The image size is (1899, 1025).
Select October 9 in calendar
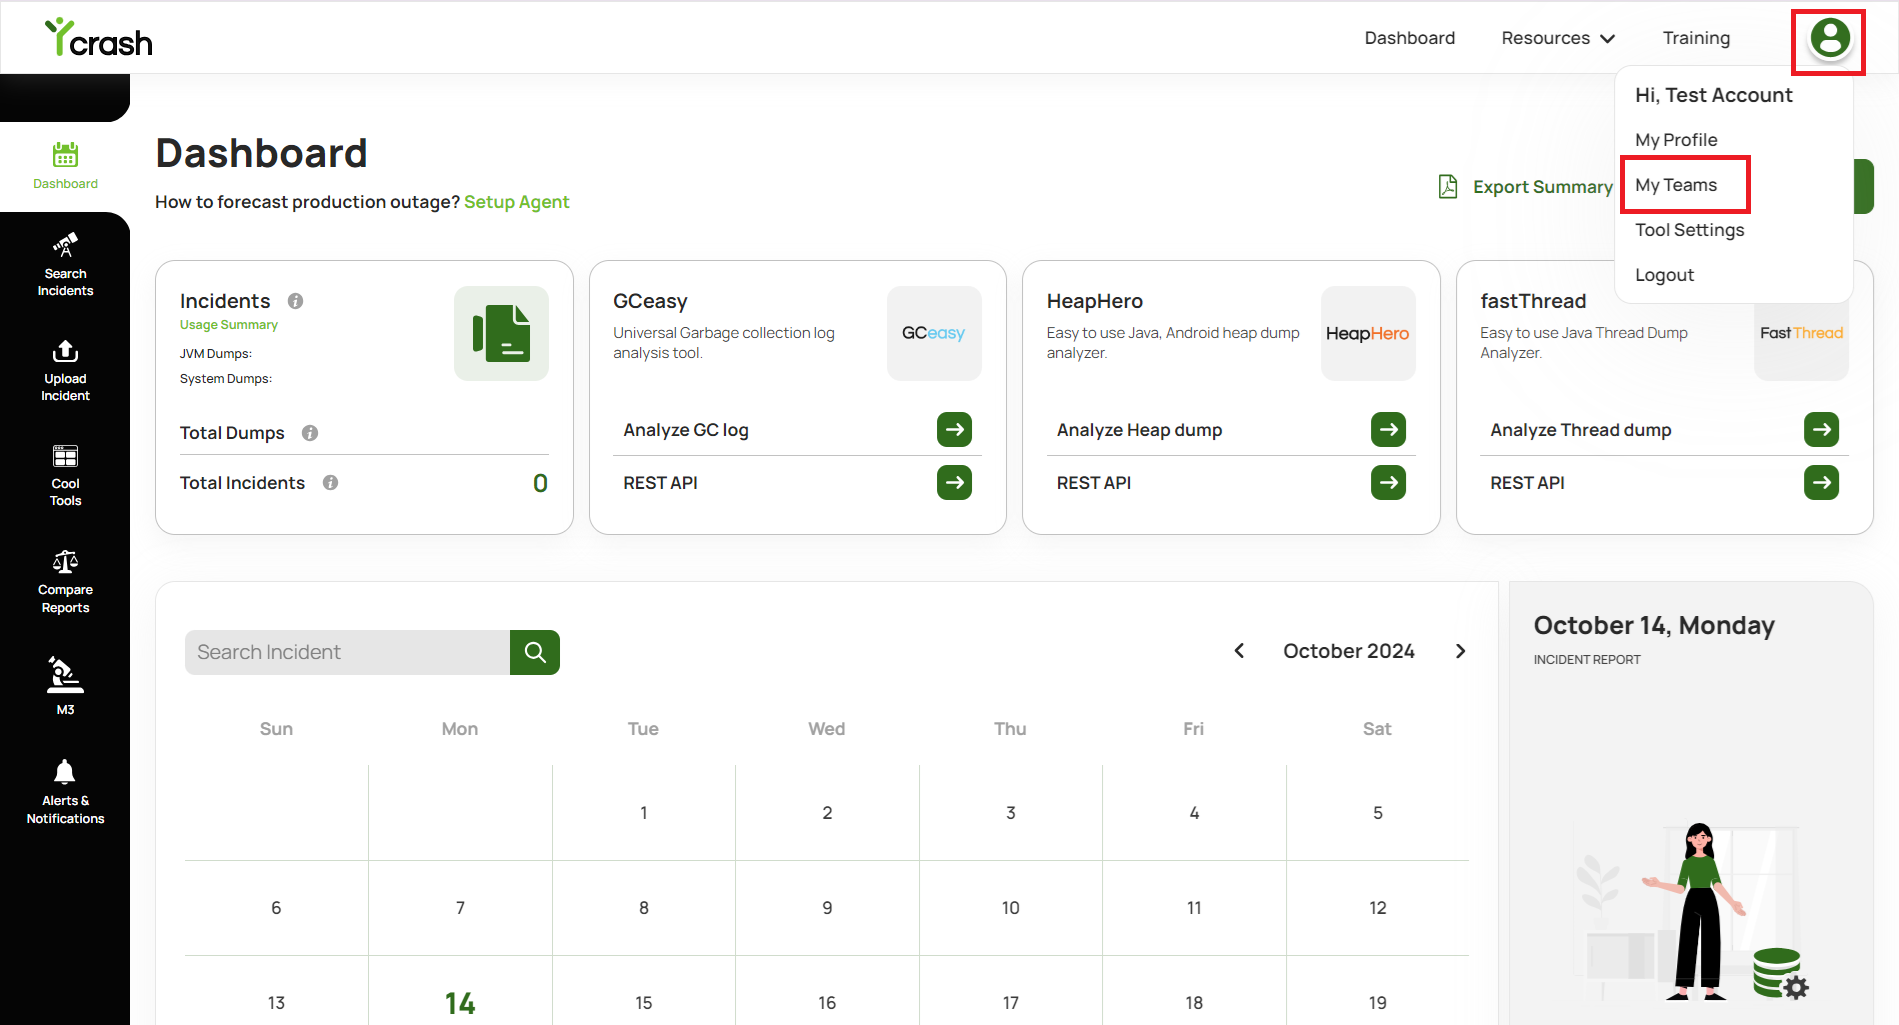coord(827,908)
